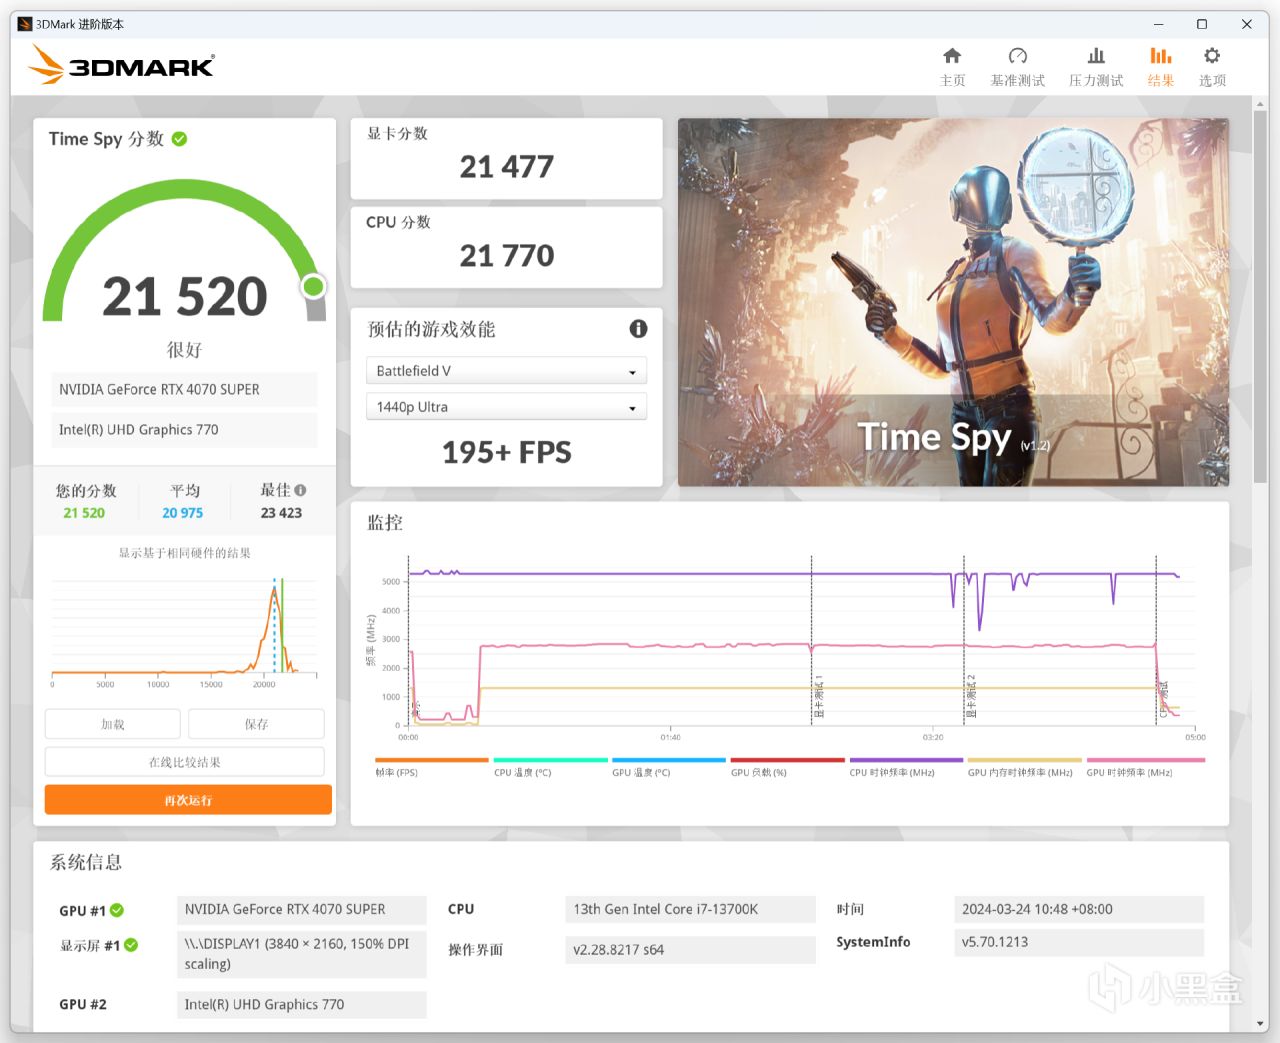Click the 系统信息 section heading
The height and width of the screenshot is (1043, 1280).
pos(86,862)
